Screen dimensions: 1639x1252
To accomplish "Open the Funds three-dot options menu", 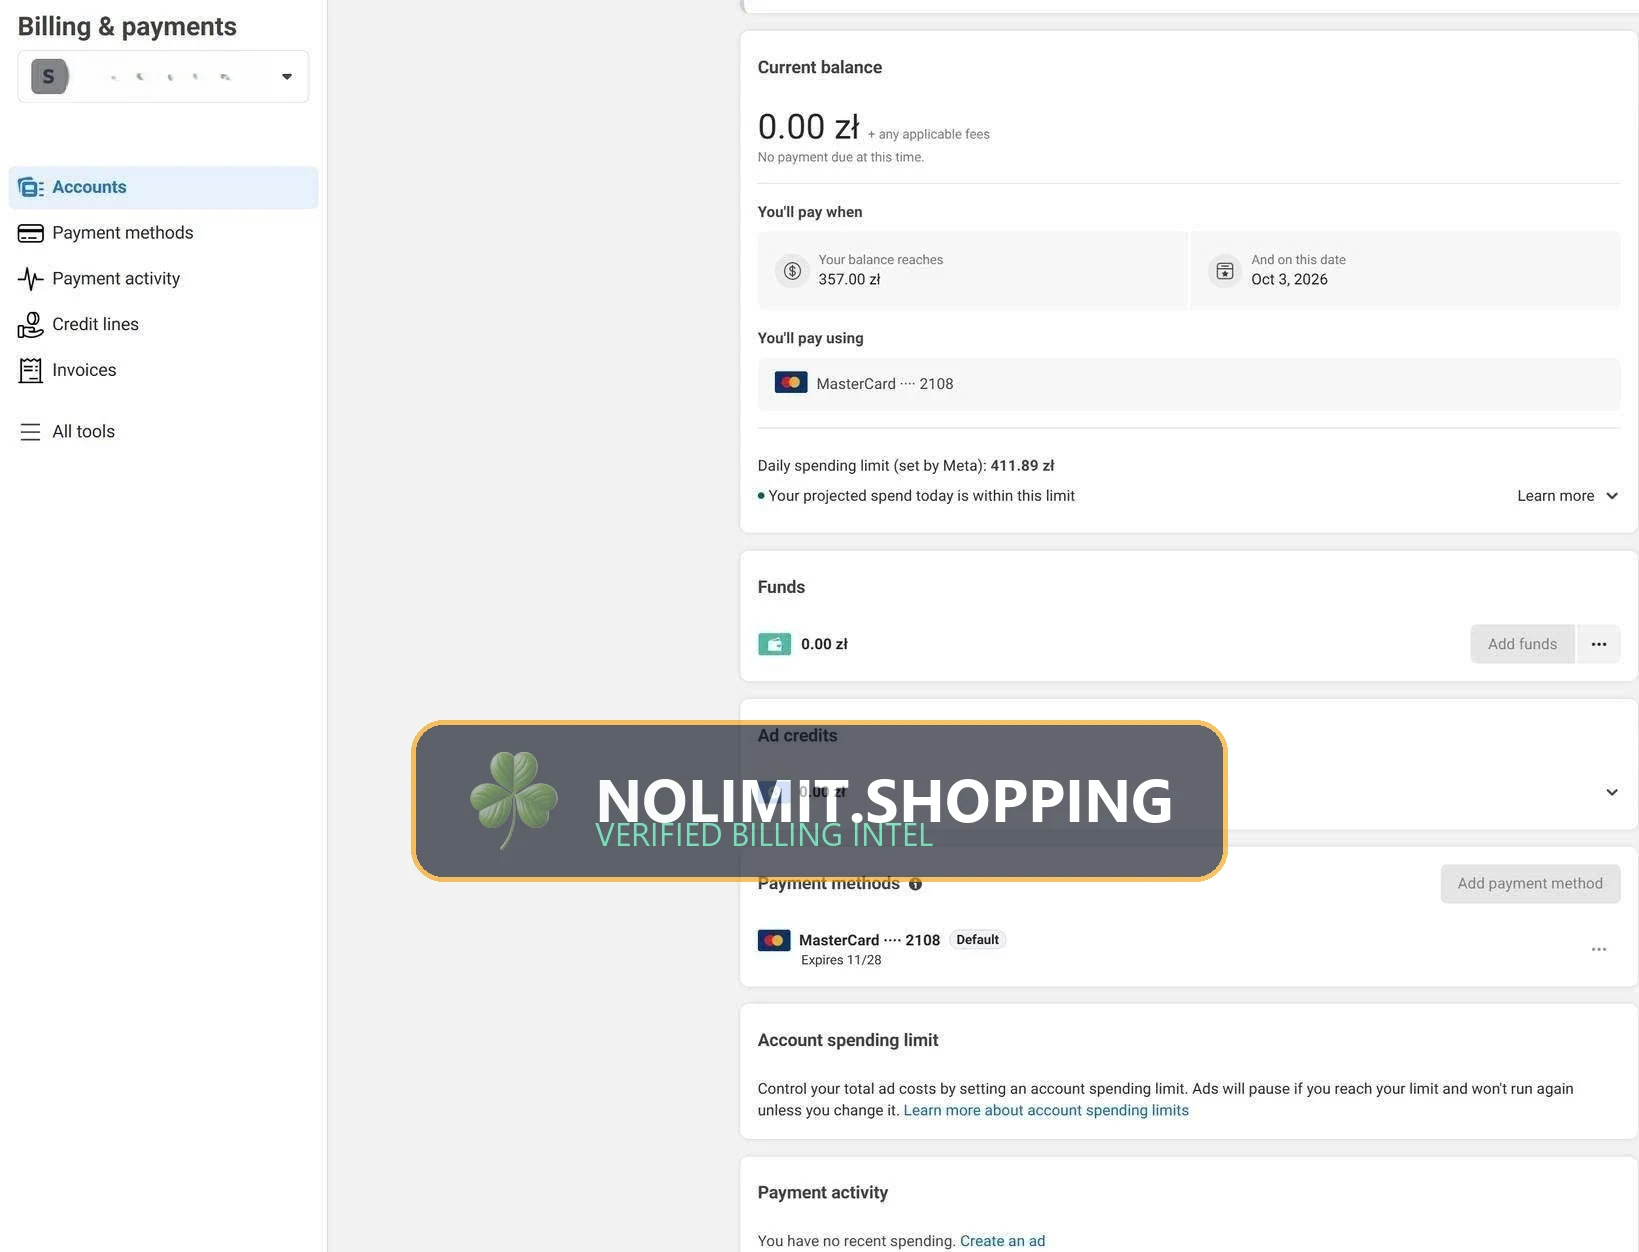I will [1599, 644].
